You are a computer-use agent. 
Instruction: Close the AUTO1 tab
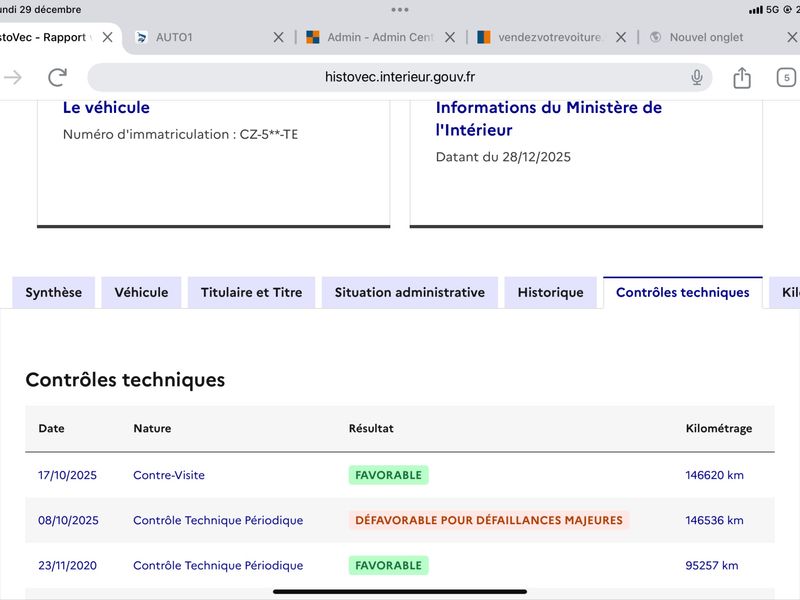pos(279,37)
